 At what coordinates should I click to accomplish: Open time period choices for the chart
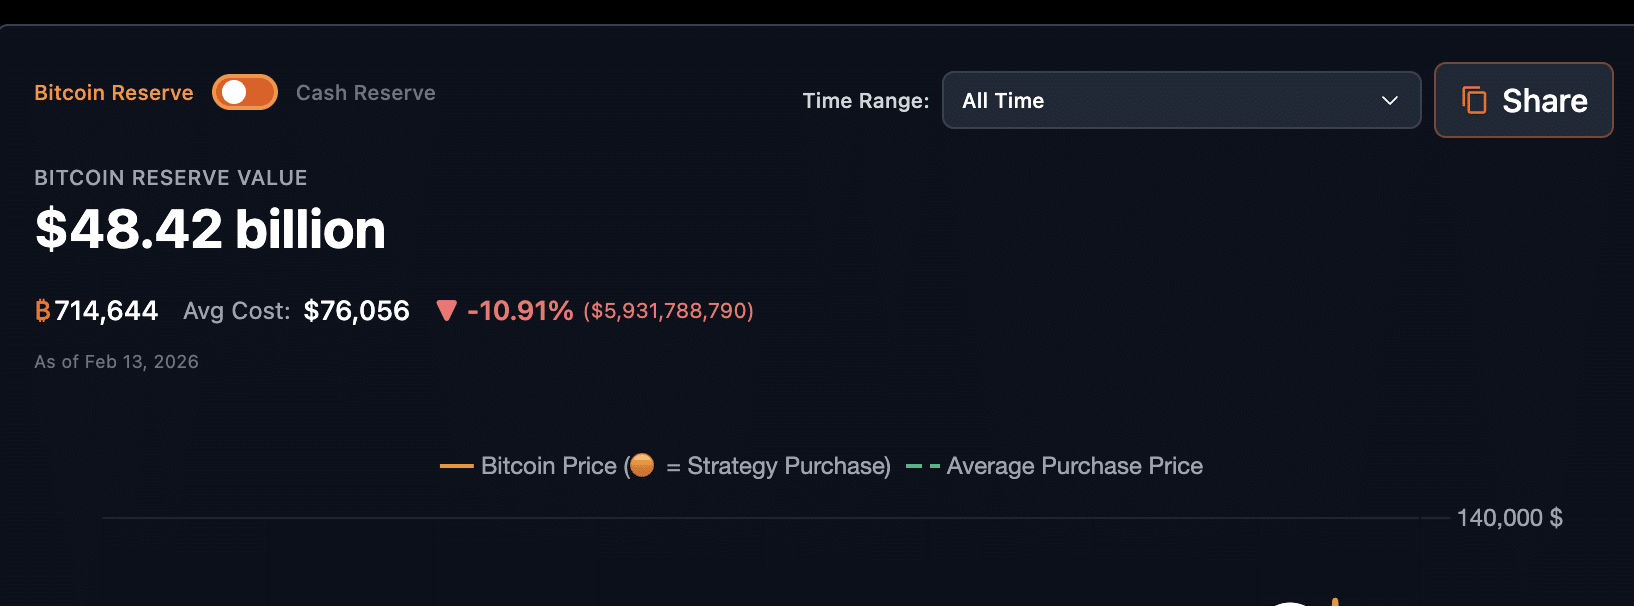pos(1182,100)
